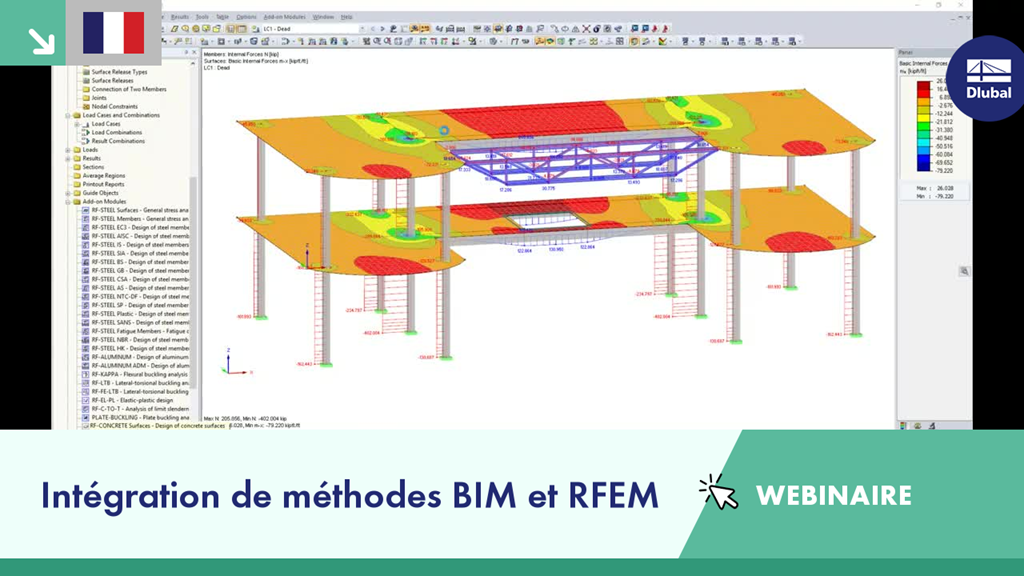Screen dimensions: 1024x576
Task: Click the navigator vertical scrollbar thumb
Action: click(x=193, y=282)
